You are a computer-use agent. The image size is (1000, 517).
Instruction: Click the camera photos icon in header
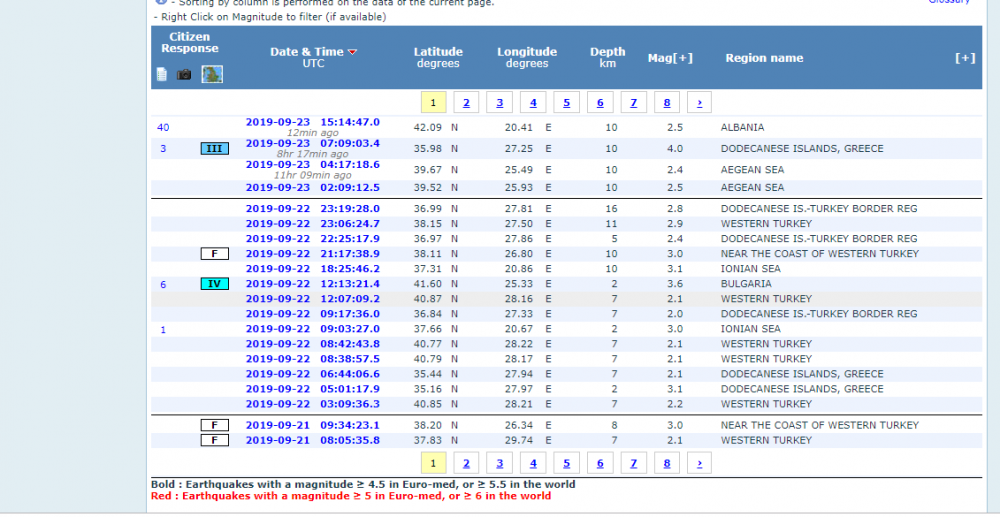click(184, 74)
